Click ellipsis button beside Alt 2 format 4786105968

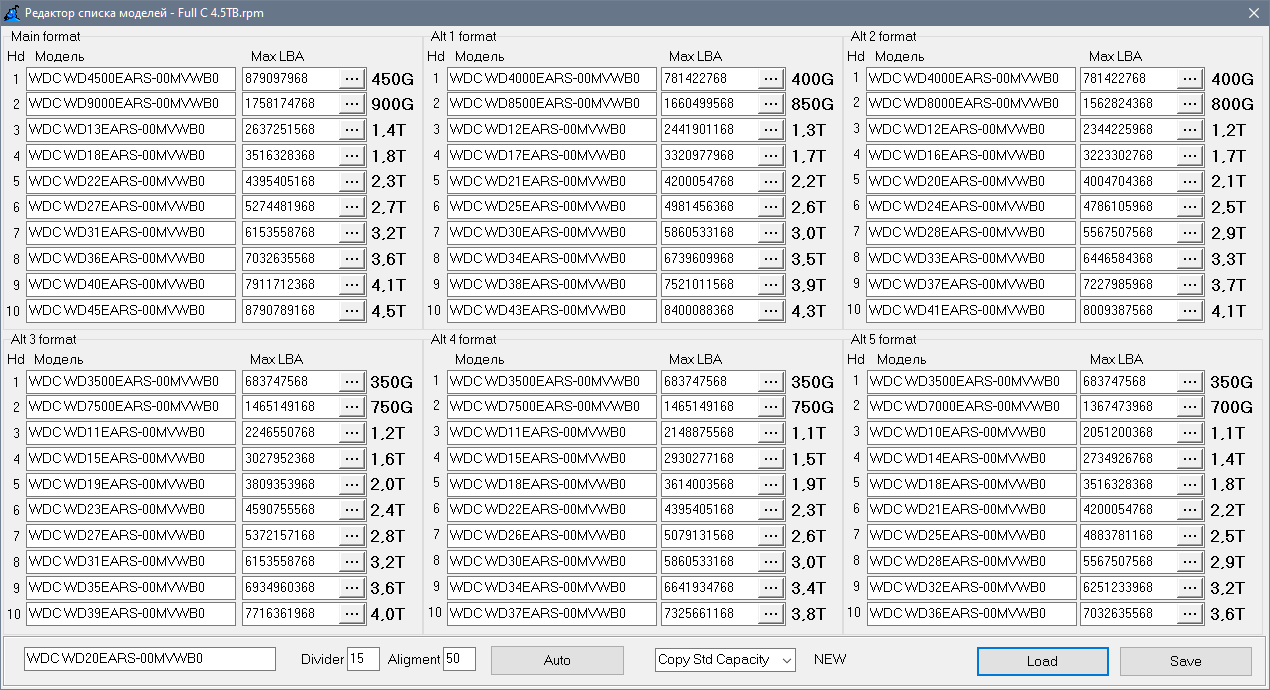(1190, 207)
